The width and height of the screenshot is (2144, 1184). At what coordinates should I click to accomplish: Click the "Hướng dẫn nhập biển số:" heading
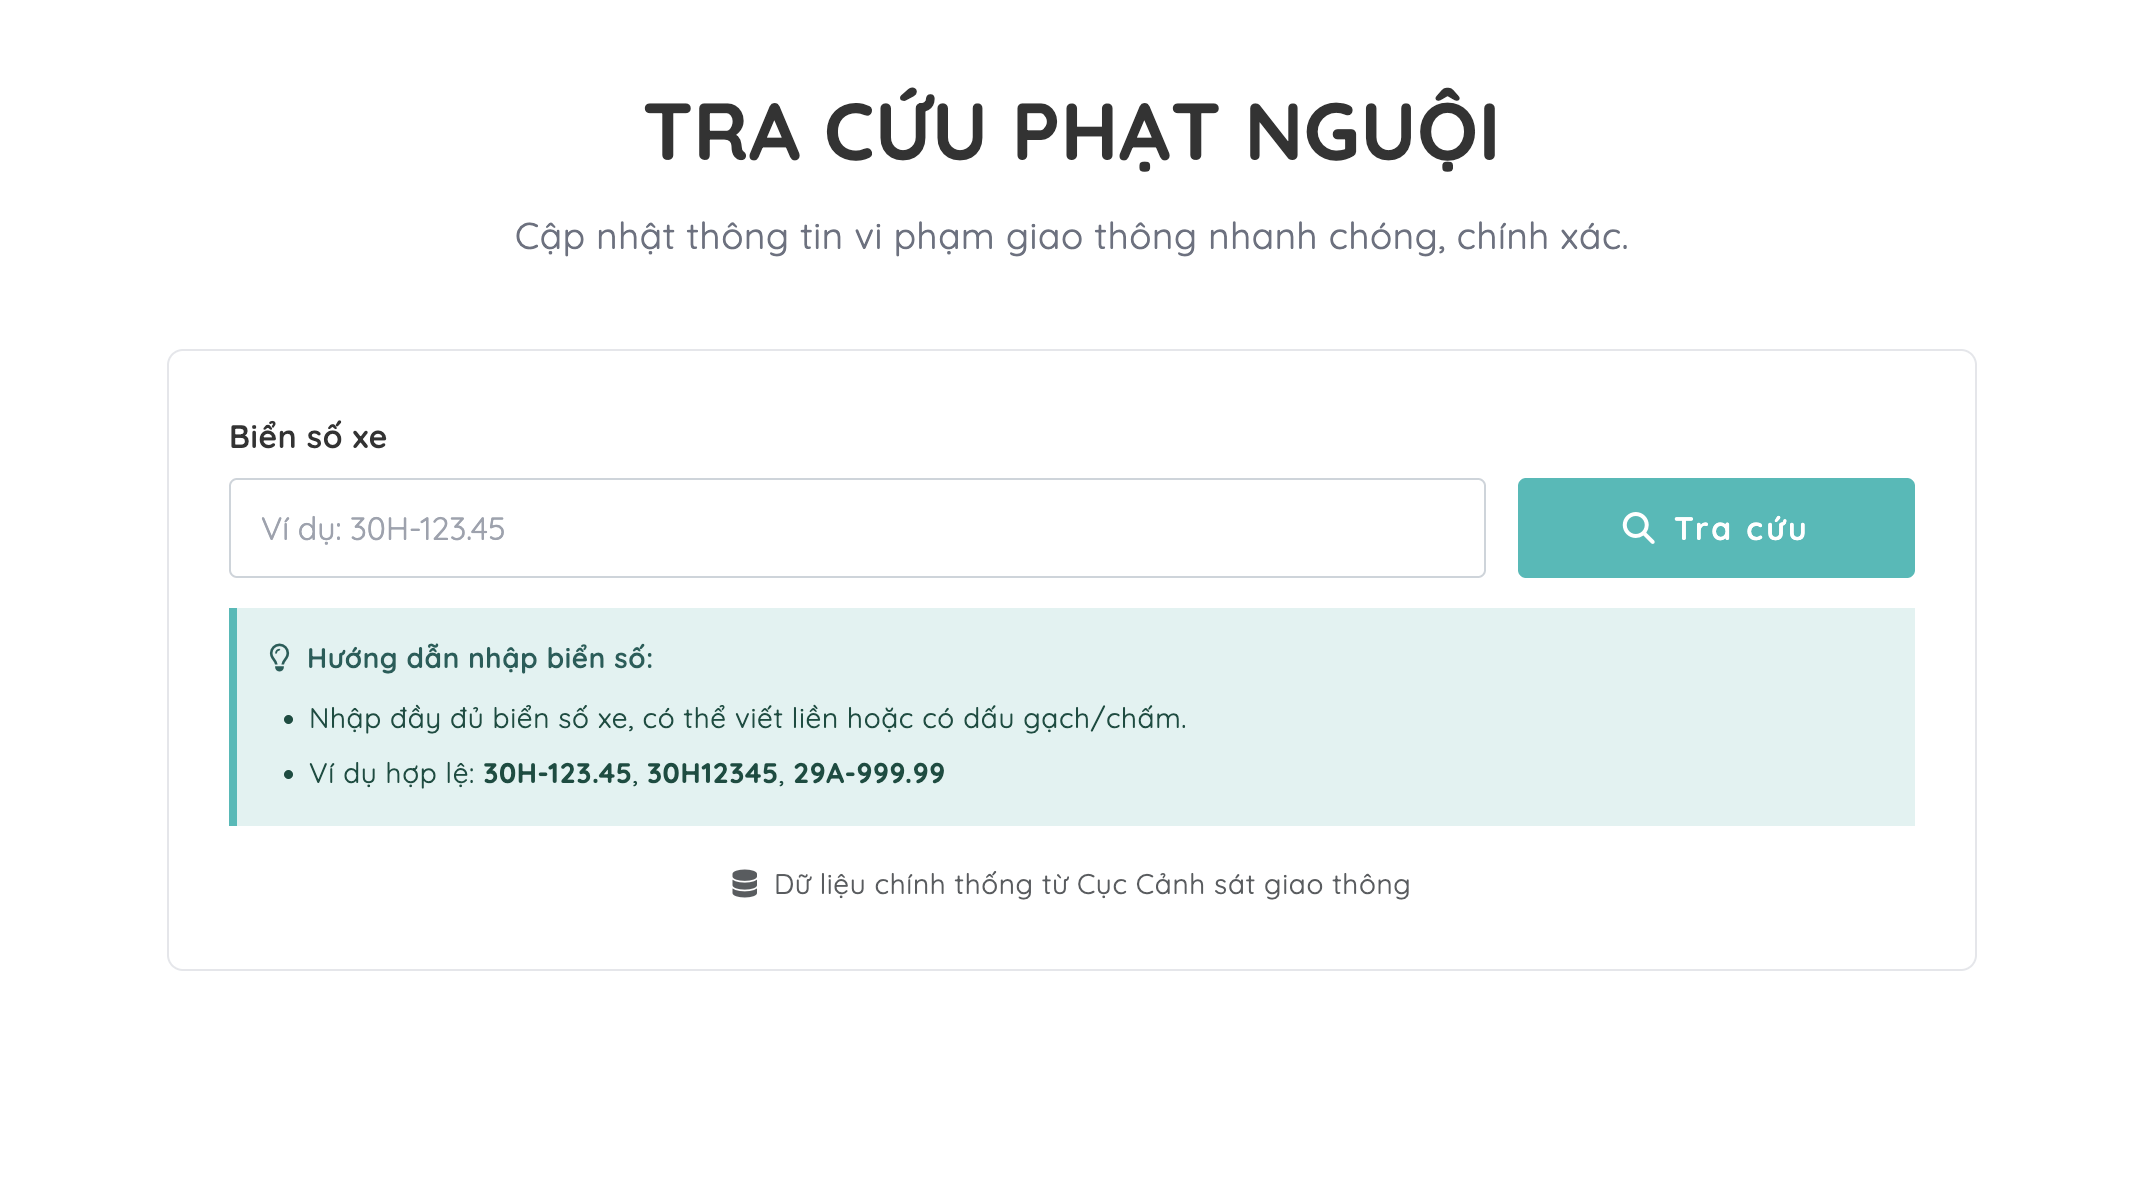pyautogui.click(x=479, y=658)
